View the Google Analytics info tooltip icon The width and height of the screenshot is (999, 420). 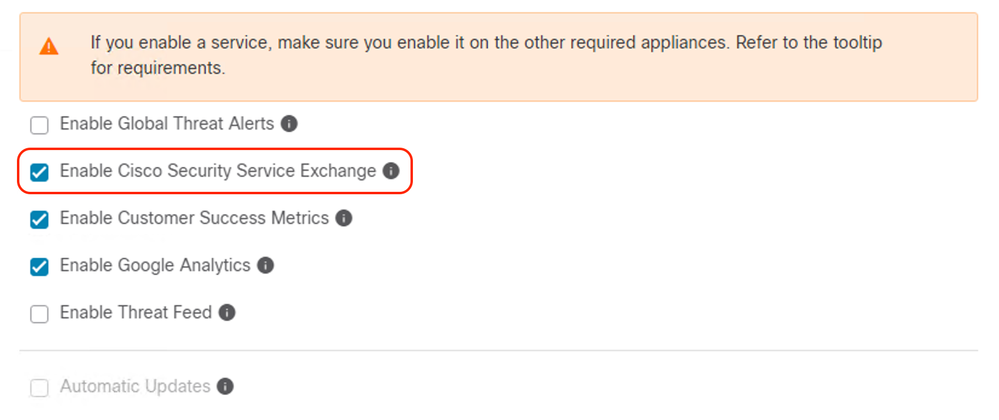265,265
